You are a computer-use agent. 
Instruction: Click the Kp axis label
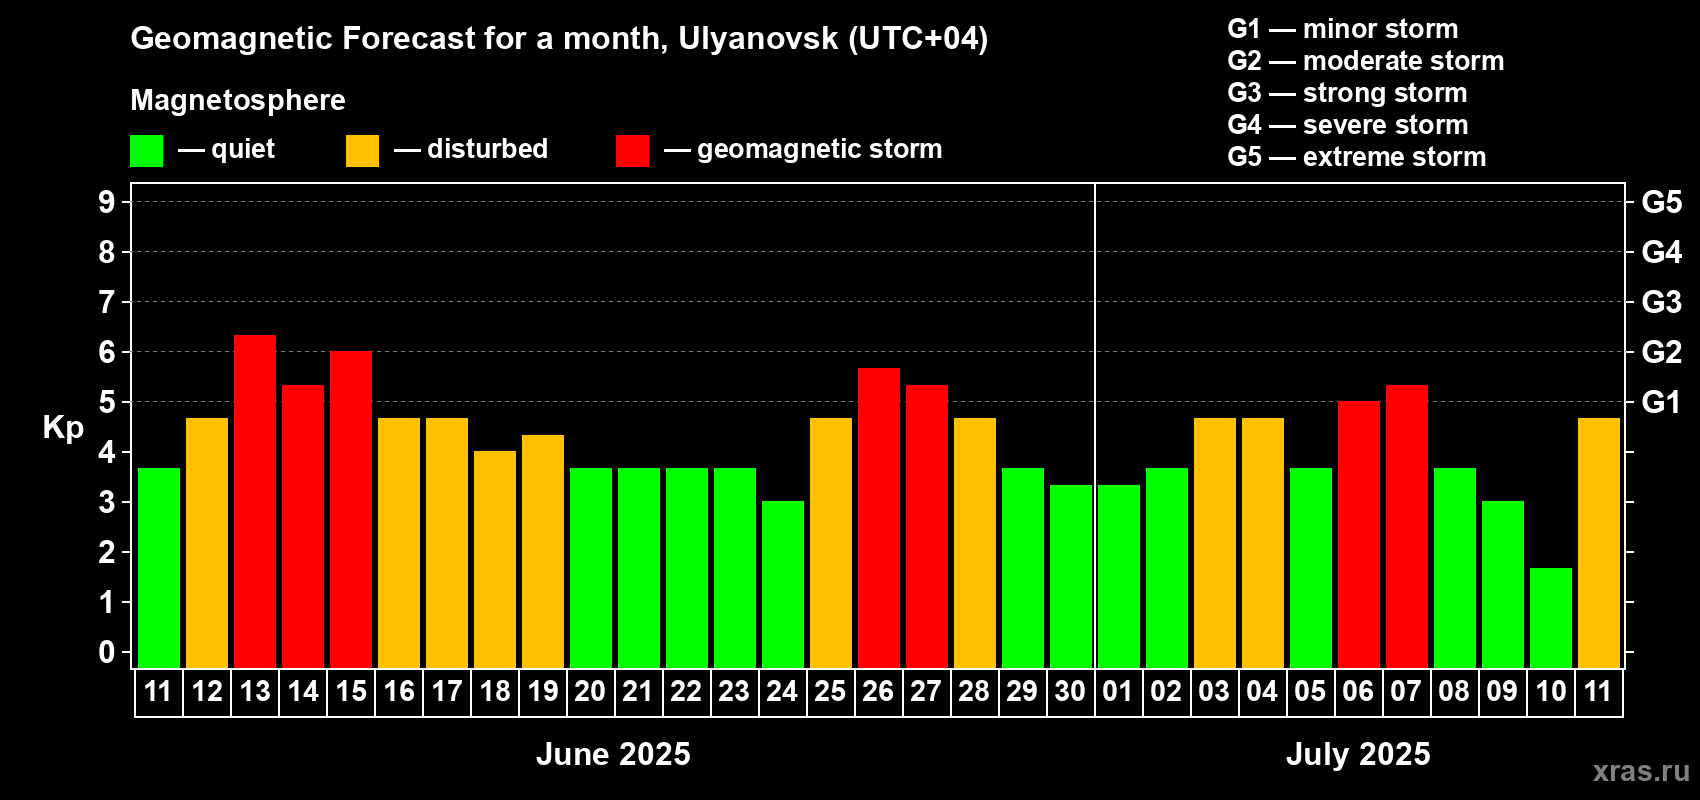tap(63, 428)
